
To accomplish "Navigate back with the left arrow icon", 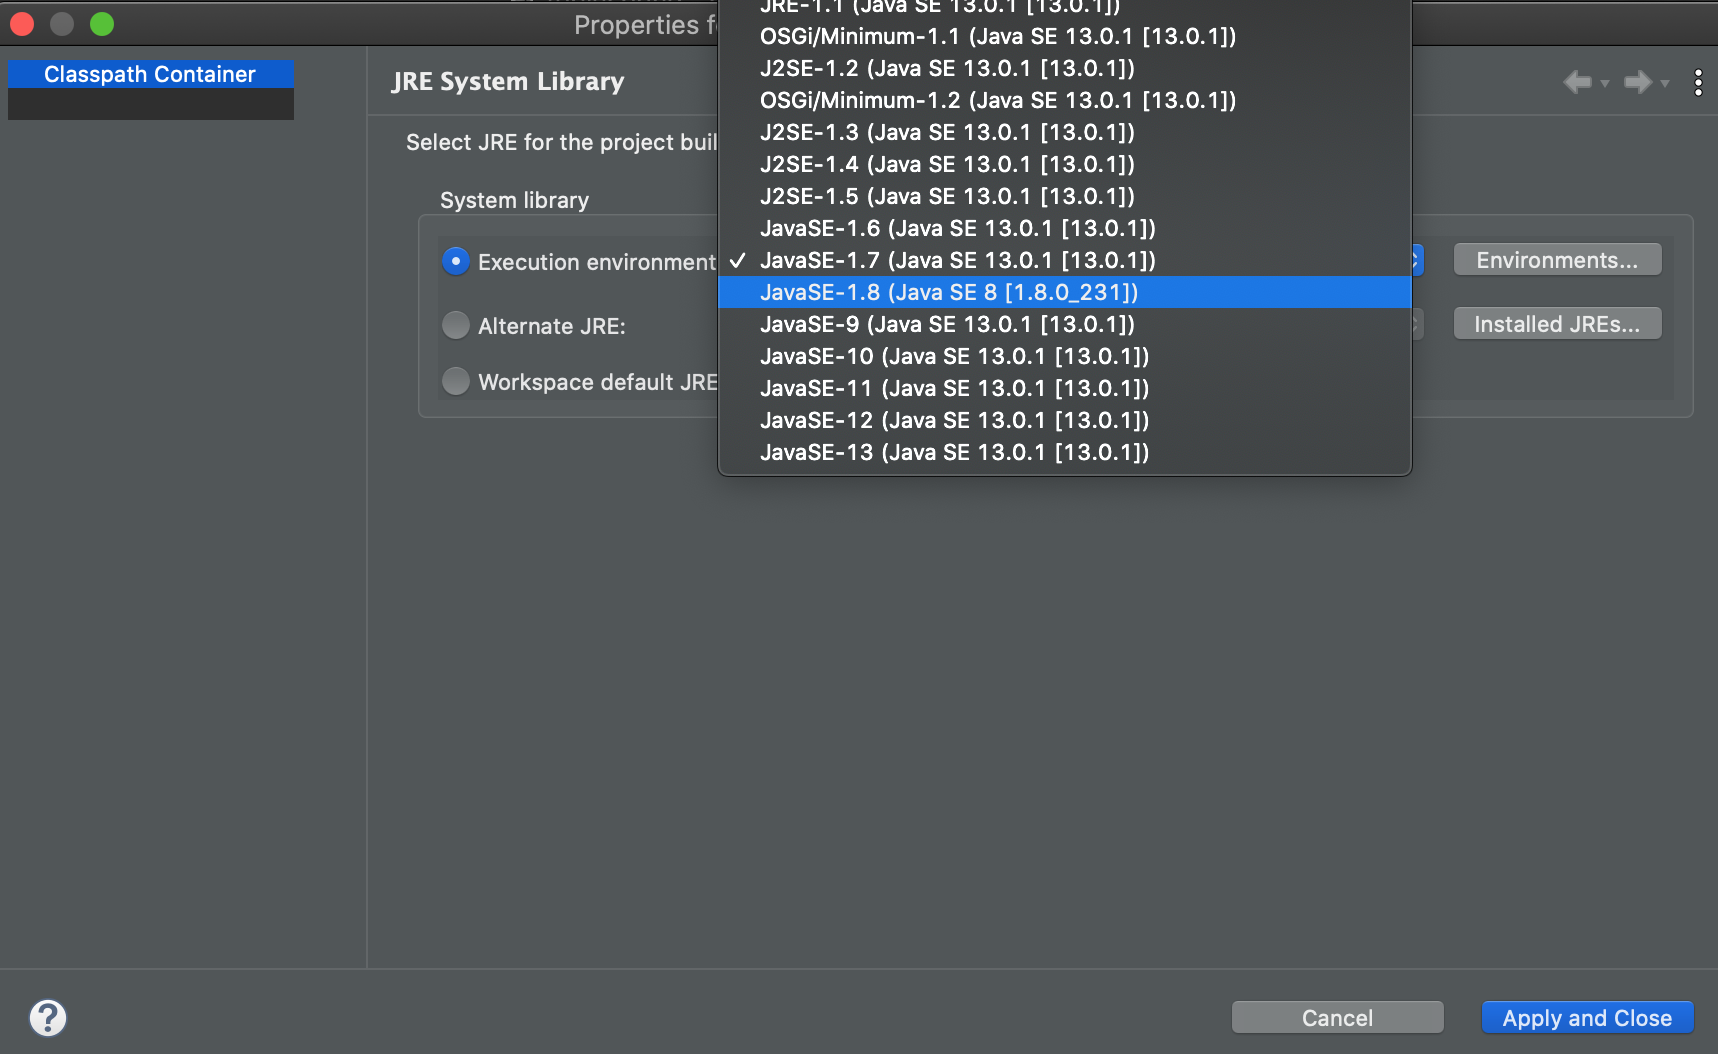I will (1577, 82).
